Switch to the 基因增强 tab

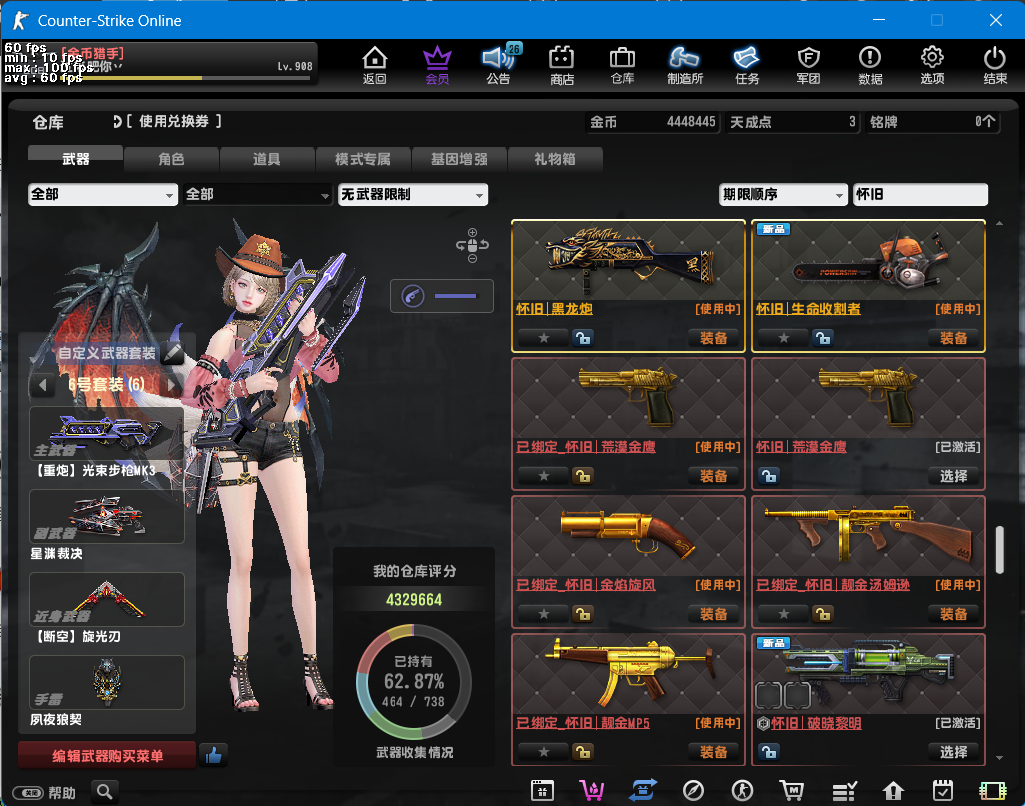pos(459,159)
